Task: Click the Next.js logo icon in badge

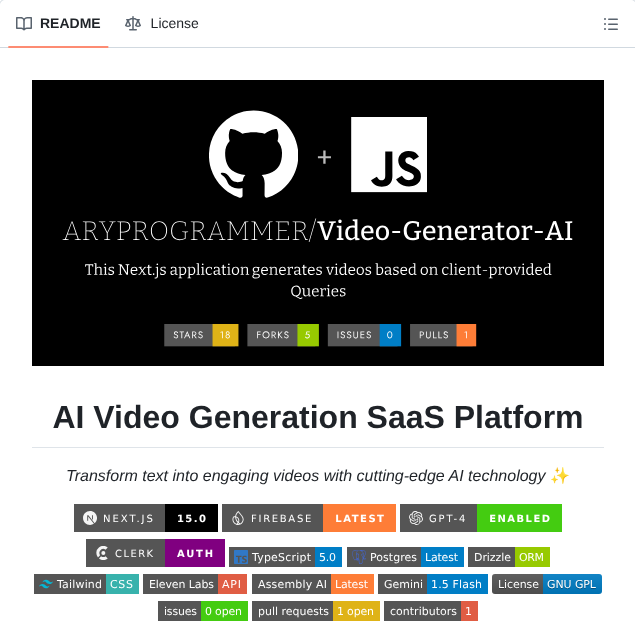Action: pos(90,518)
